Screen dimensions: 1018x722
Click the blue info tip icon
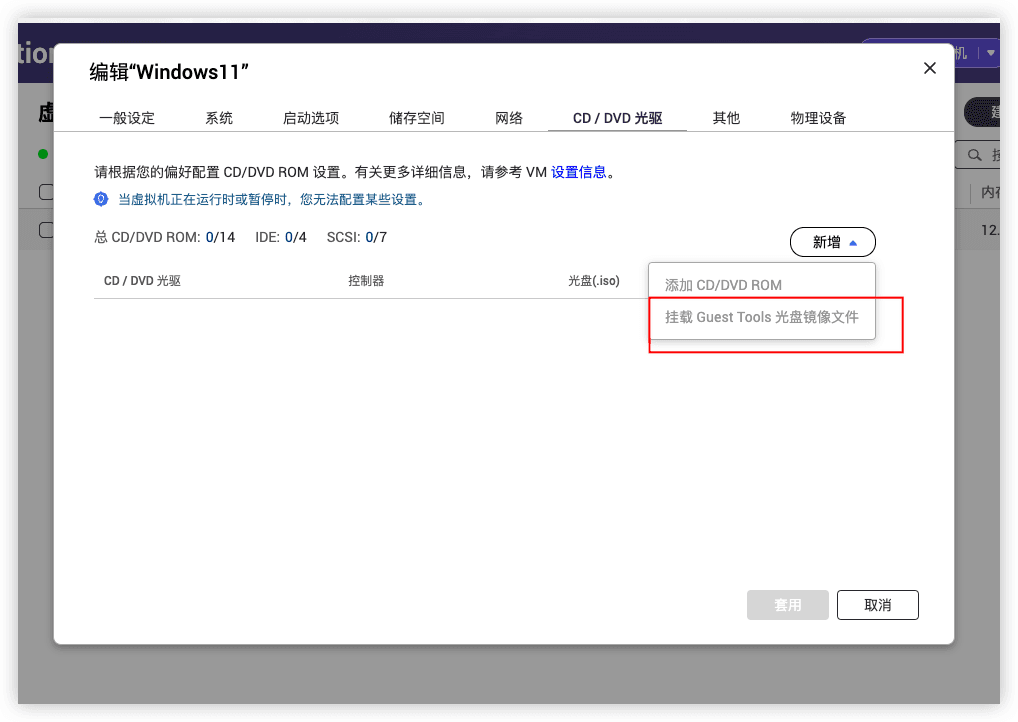coord(101,199)
